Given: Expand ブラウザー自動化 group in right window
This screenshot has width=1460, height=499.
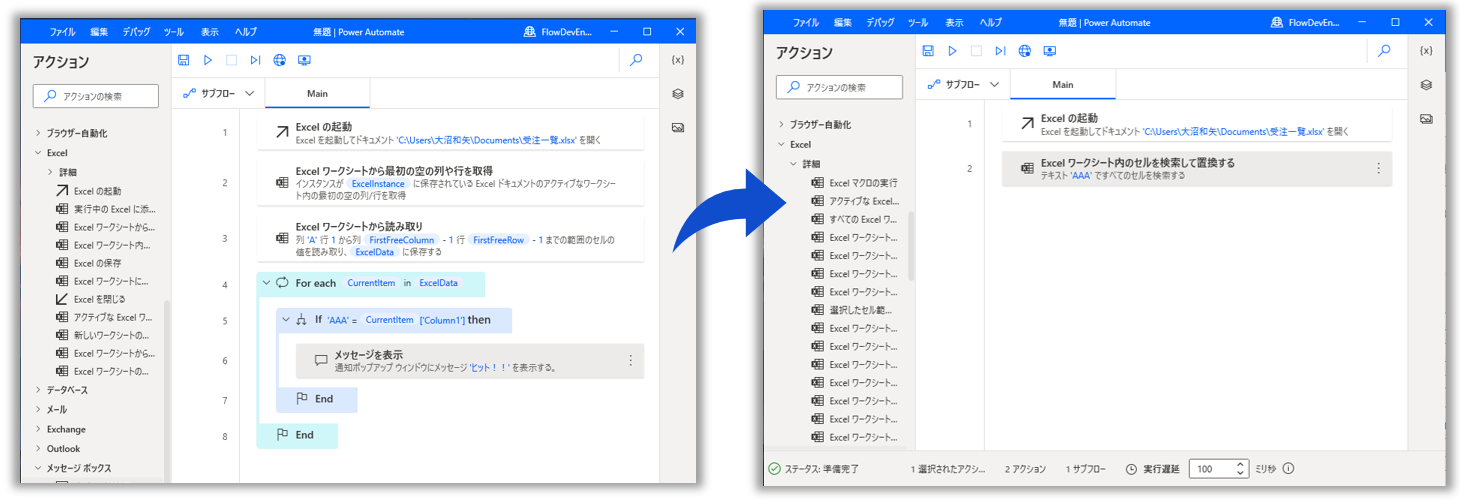Looking at the screenshot, I should [x=781, y=125].
